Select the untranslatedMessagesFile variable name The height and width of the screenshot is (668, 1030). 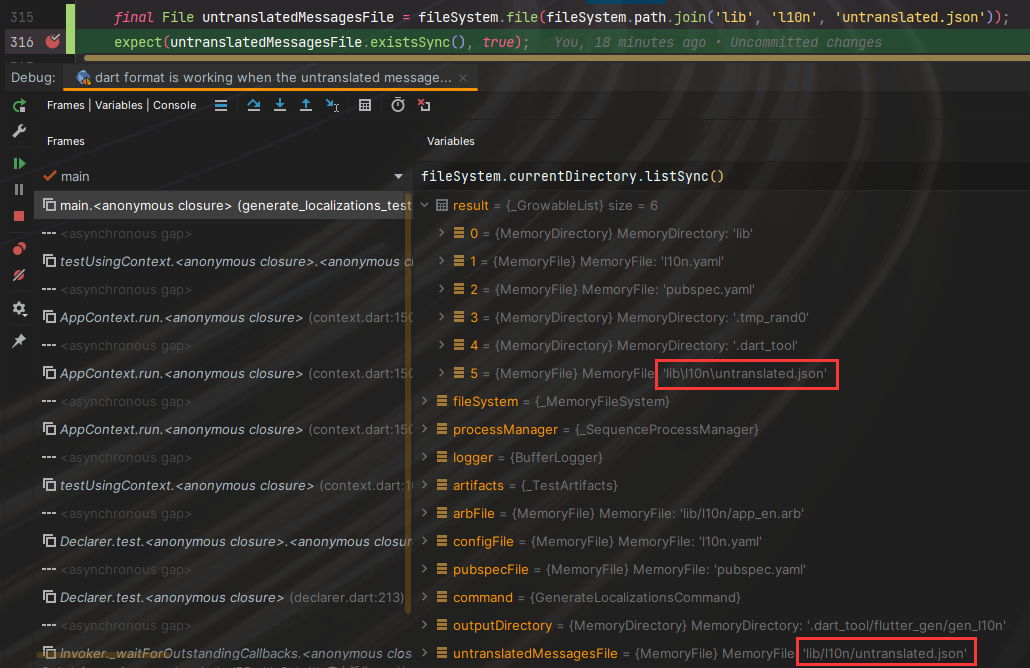pos(535,654)
